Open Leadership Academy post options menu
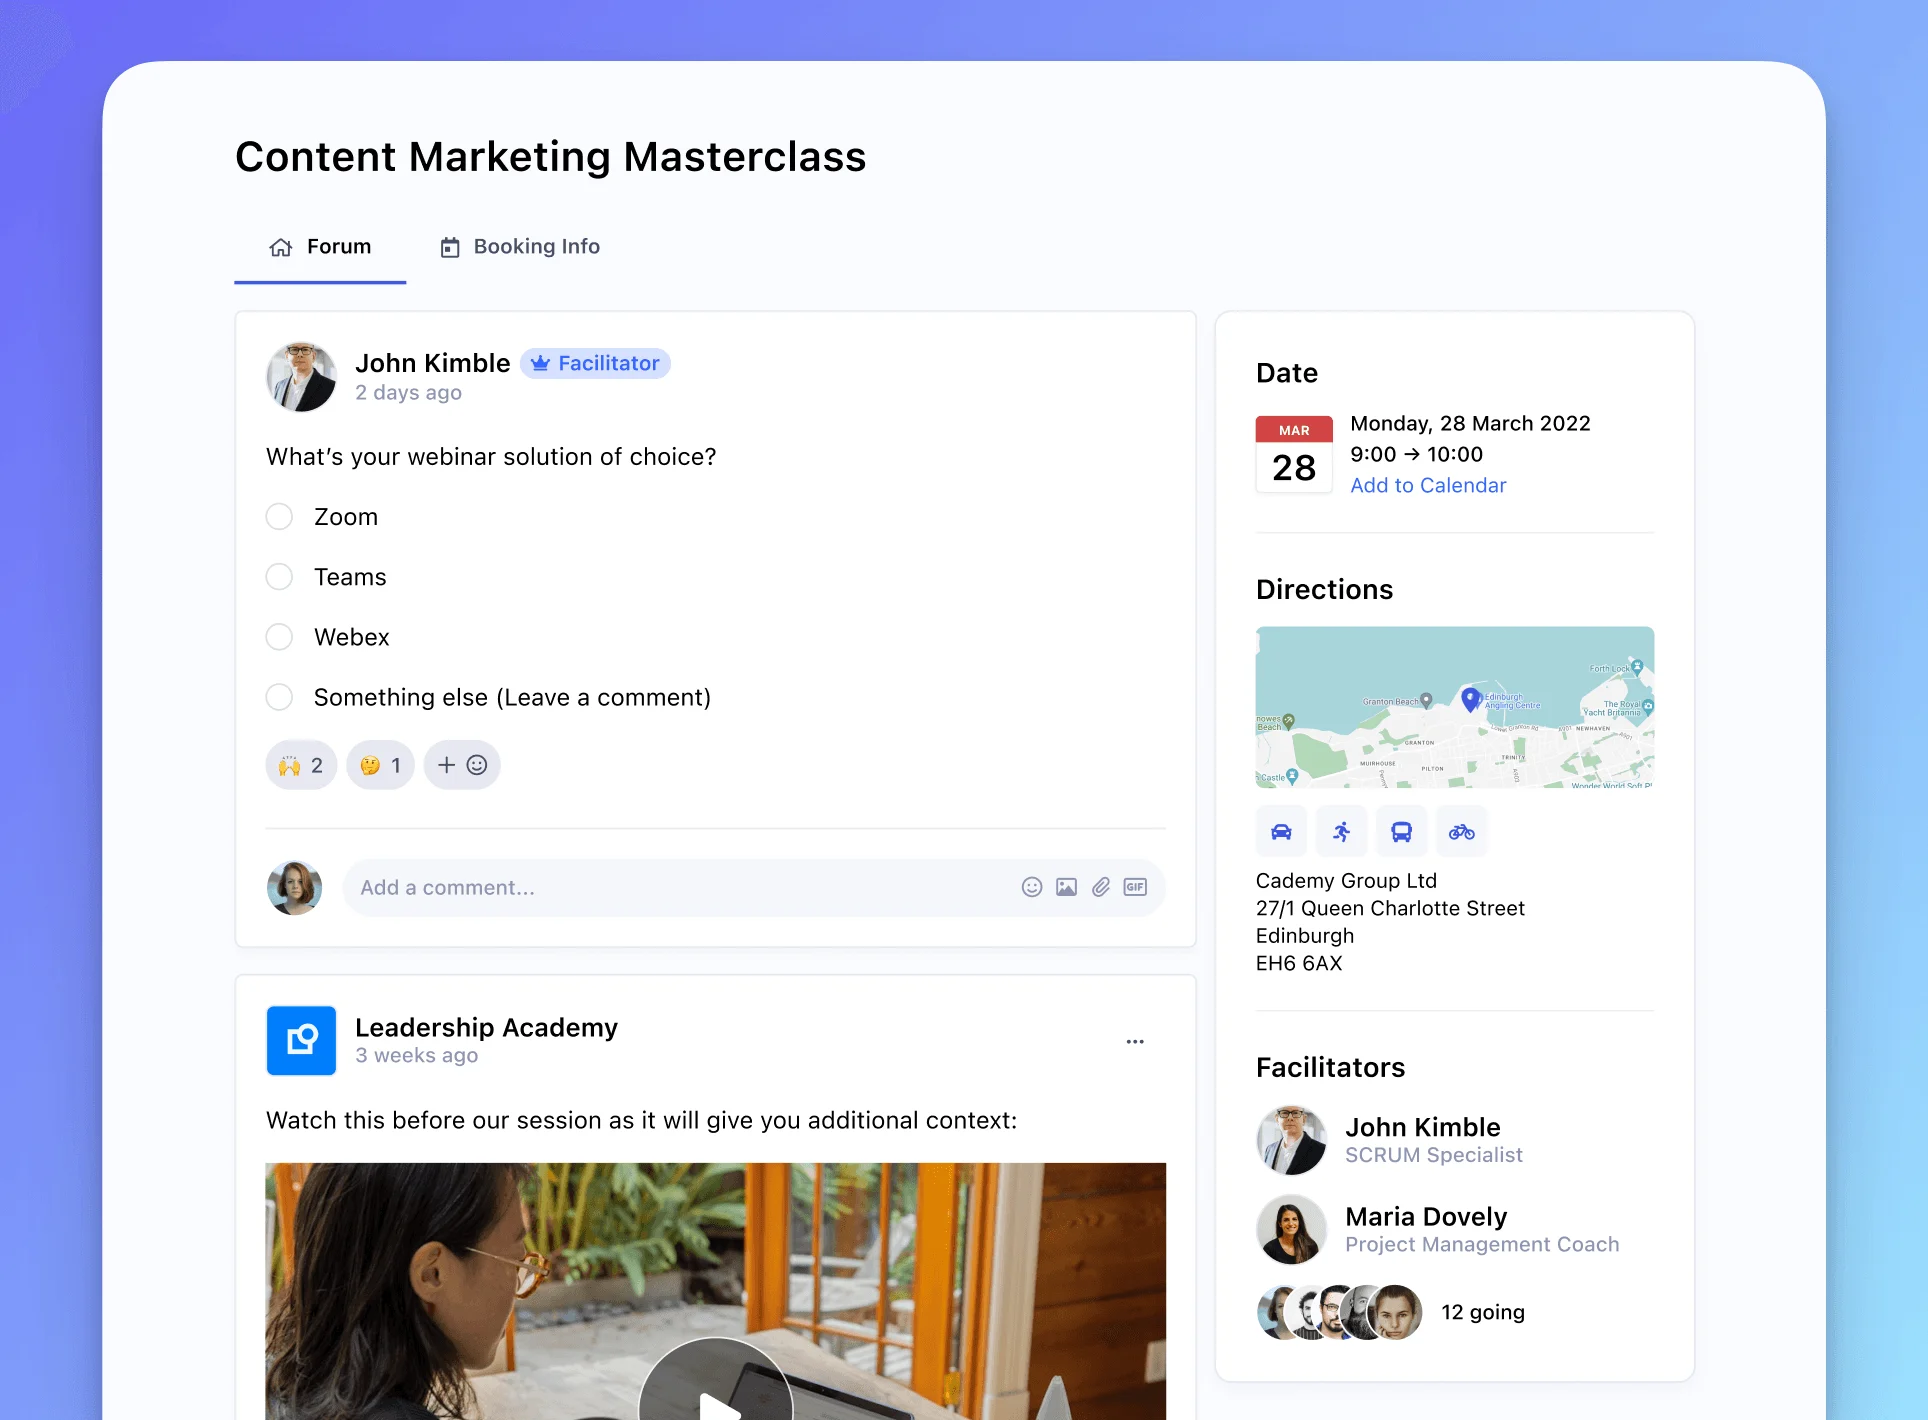 [x=1135, y=1041]
